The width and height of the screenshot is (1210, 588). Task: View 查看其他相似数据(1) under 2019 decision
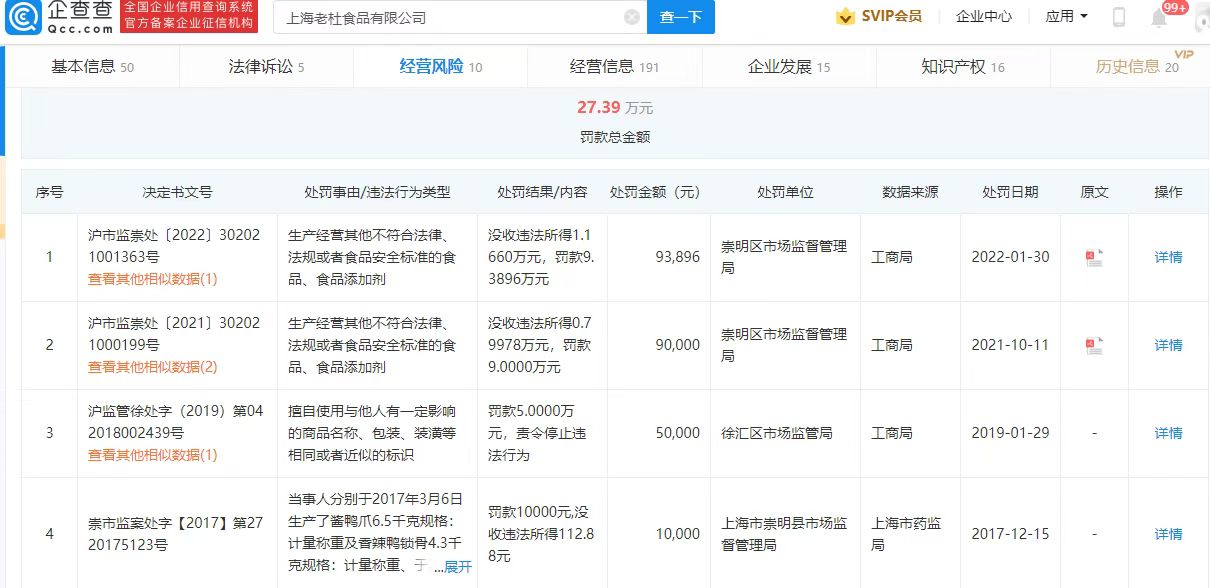[152, 455]
